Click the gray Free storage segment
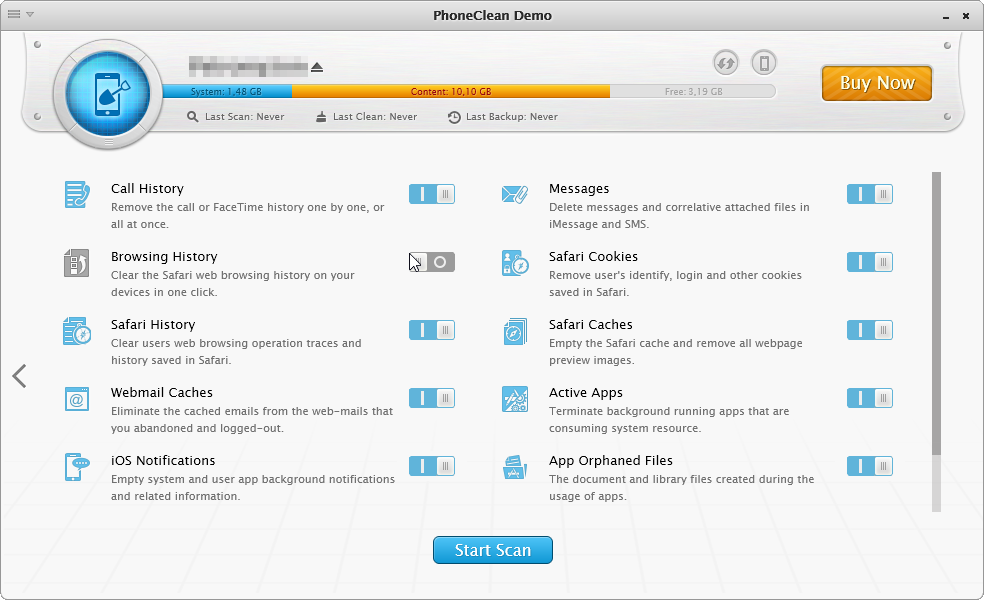984x600 pixels. tap(693, 92)
